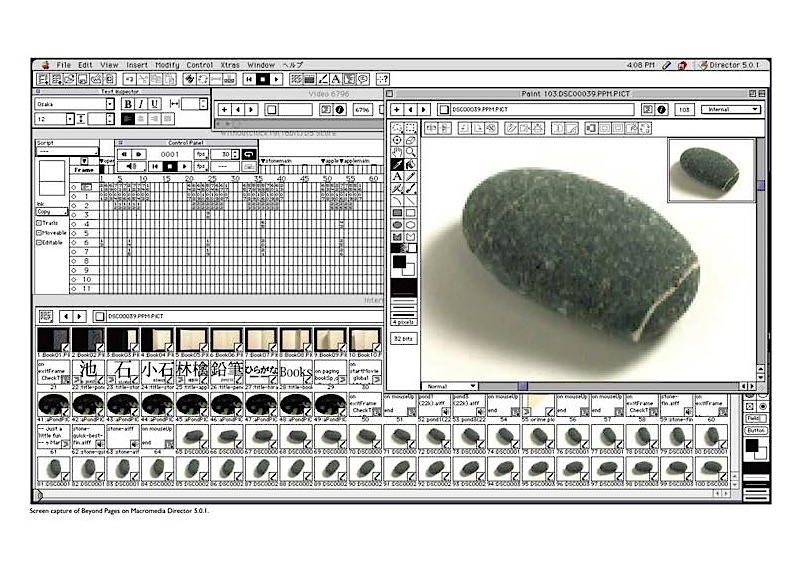Click Stop in the Control Panel
803x563 pixels.
[170, 166]
